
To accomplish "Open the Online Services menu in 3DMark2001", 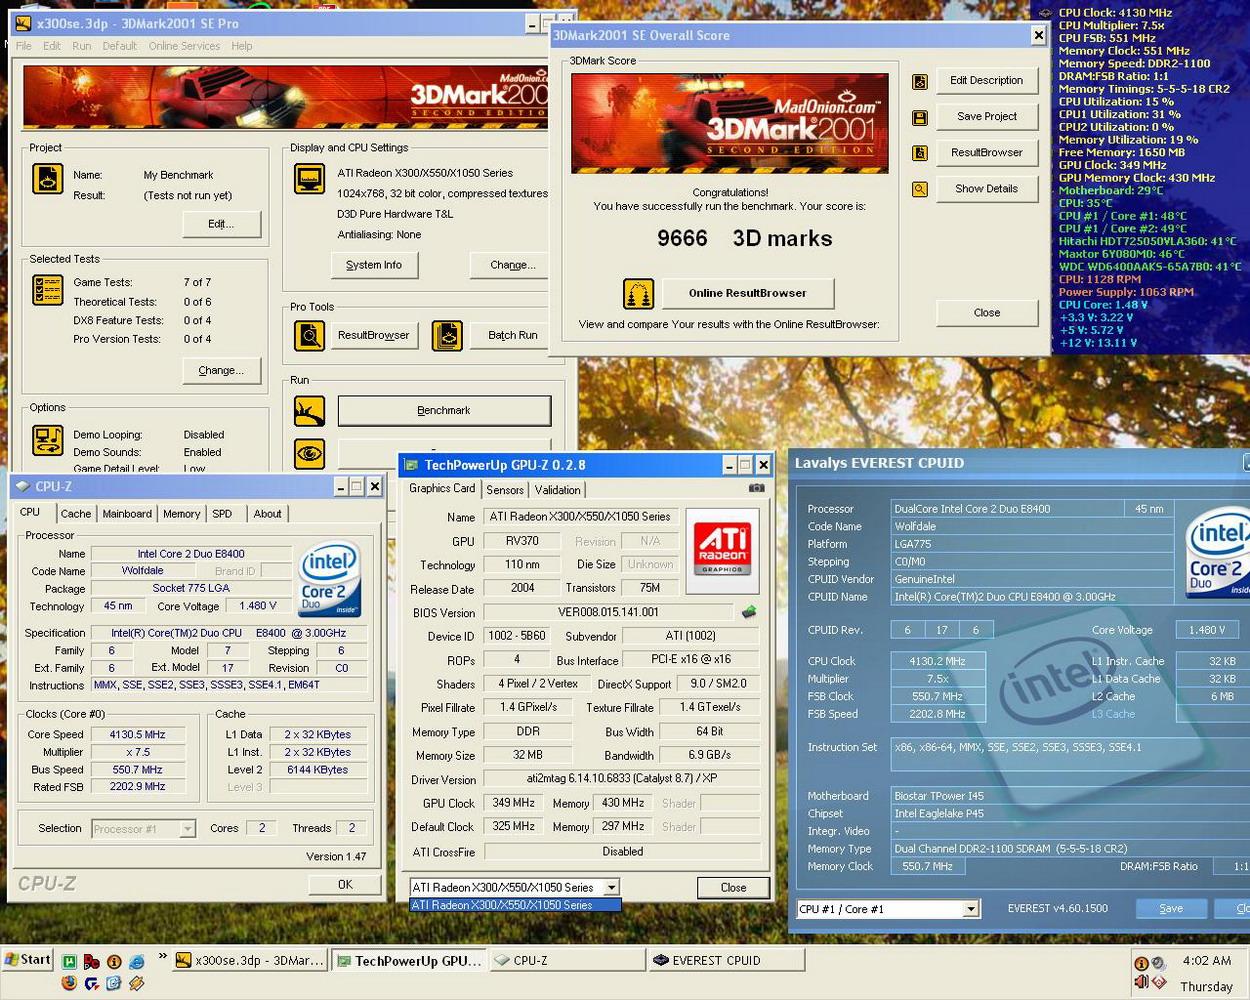I will tap(184, 46).
